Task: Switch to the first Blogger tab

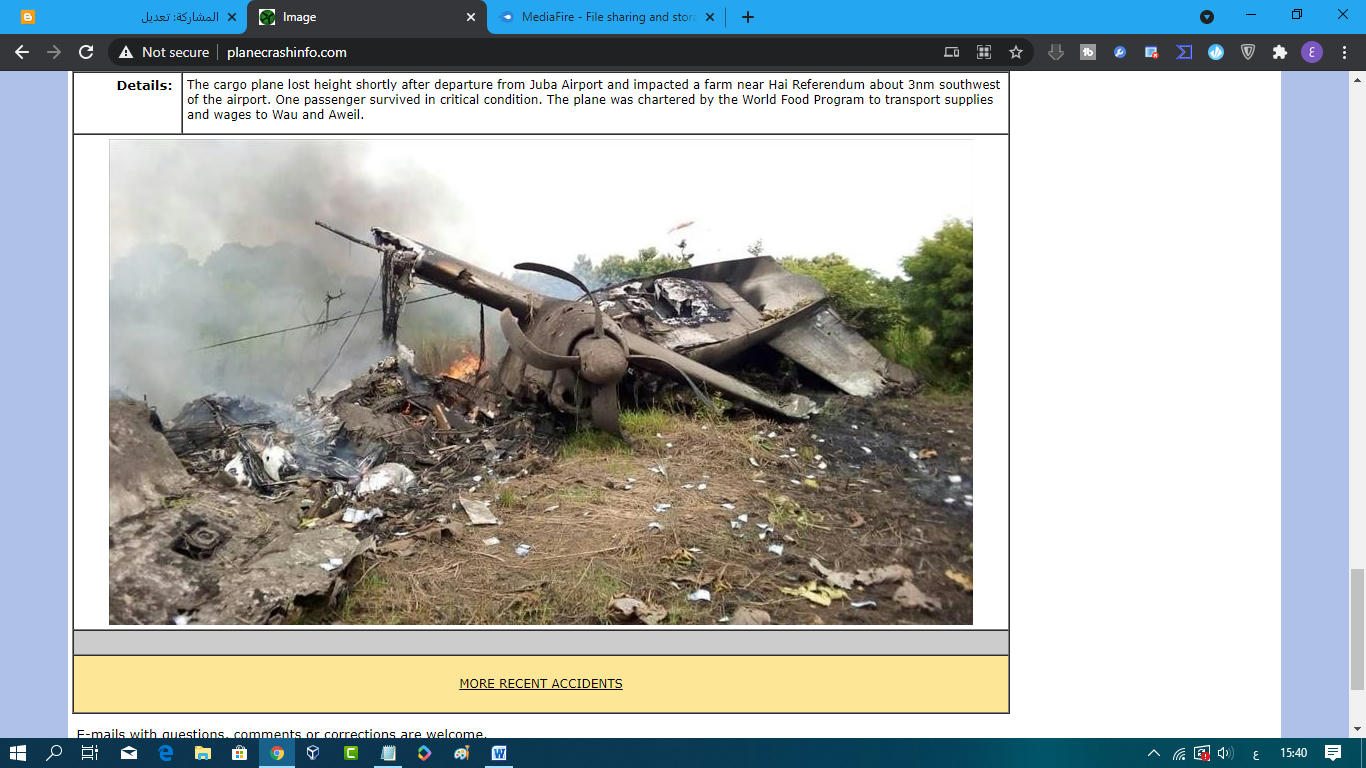Action: coord(130,17)
